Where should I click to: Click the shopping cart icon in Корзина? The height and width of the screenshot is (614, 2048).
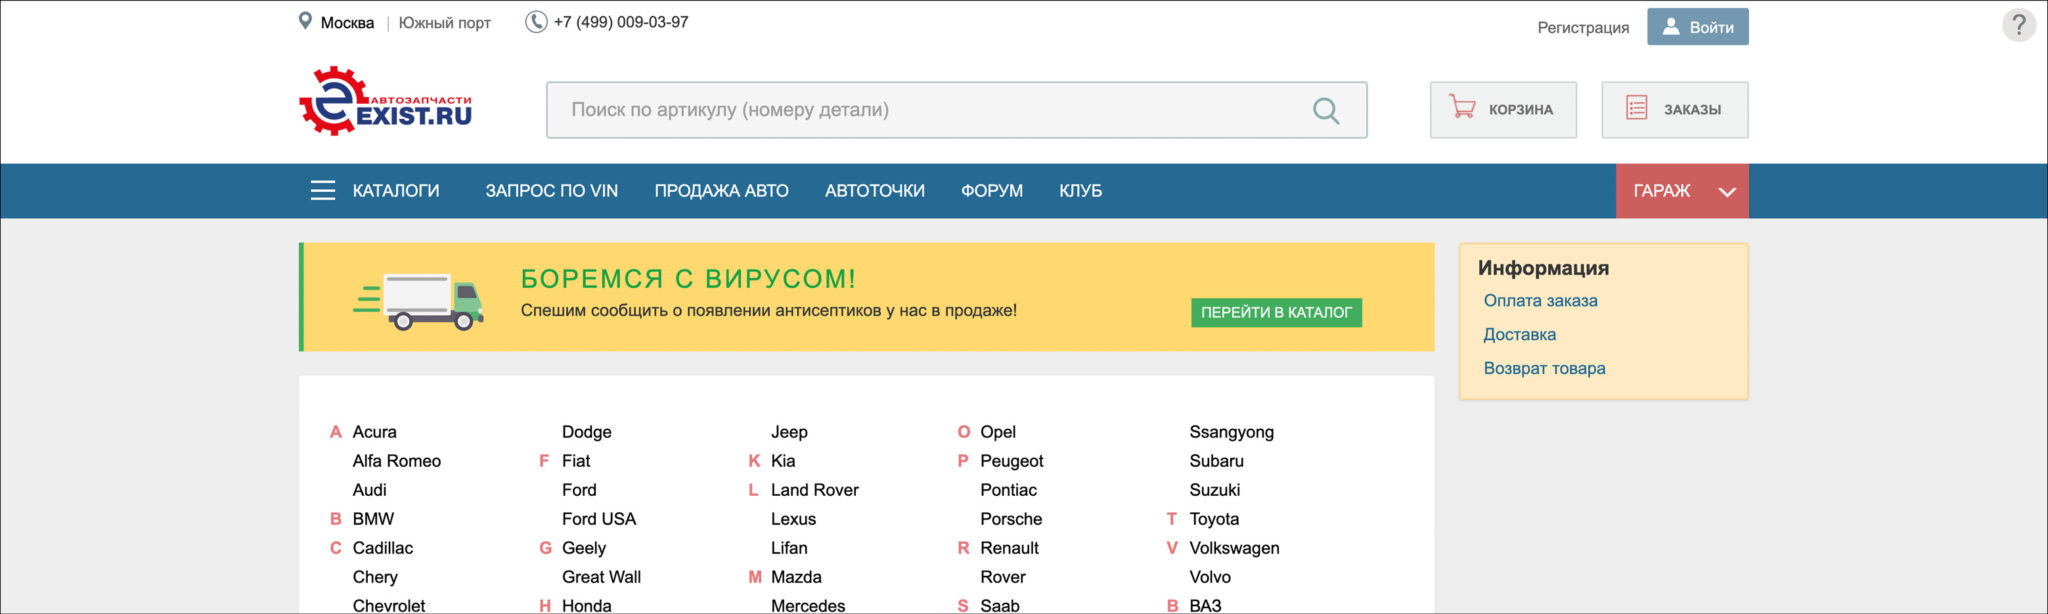[x=1462, y=108]
